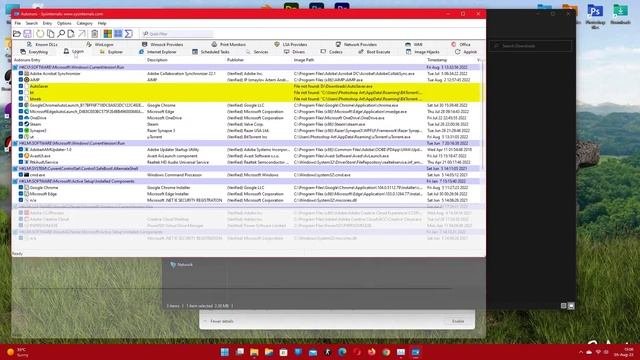Click the Sigma VirusTotal toolbar icon
The height and width of the screenshot is (360, 640).
129,33
